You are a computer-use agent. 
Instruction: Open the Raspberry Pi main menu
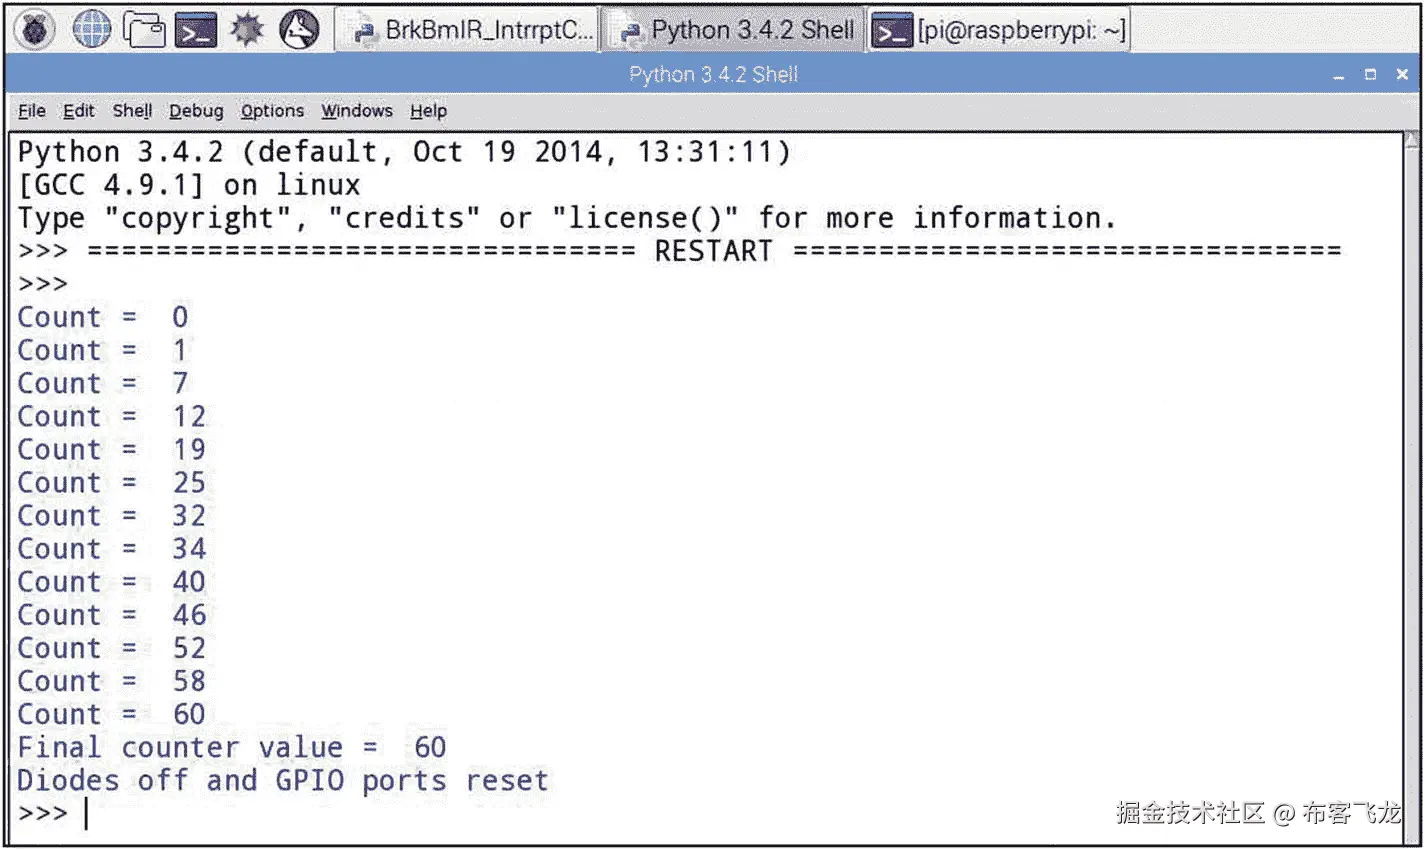click(35, 30)
